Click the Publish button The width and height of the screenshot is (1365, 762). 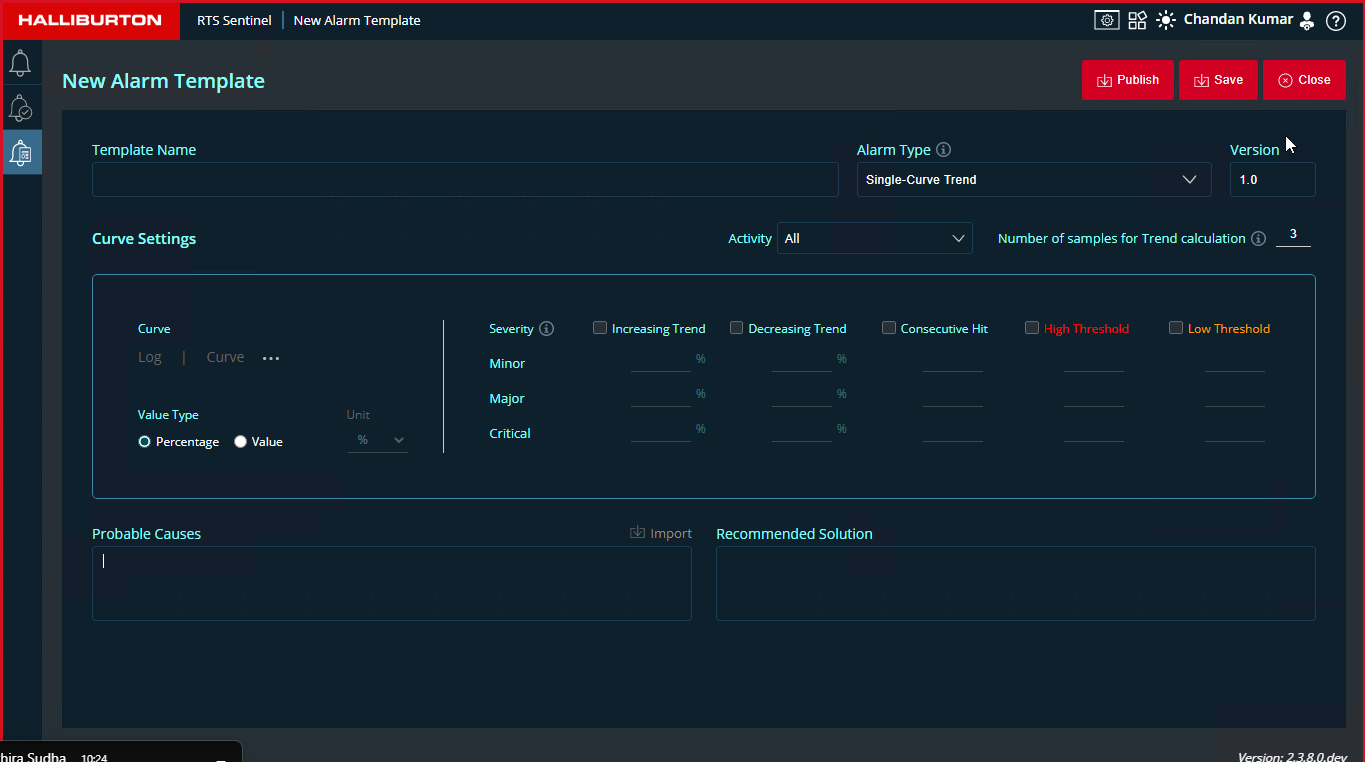click(x=1127, y=80)
